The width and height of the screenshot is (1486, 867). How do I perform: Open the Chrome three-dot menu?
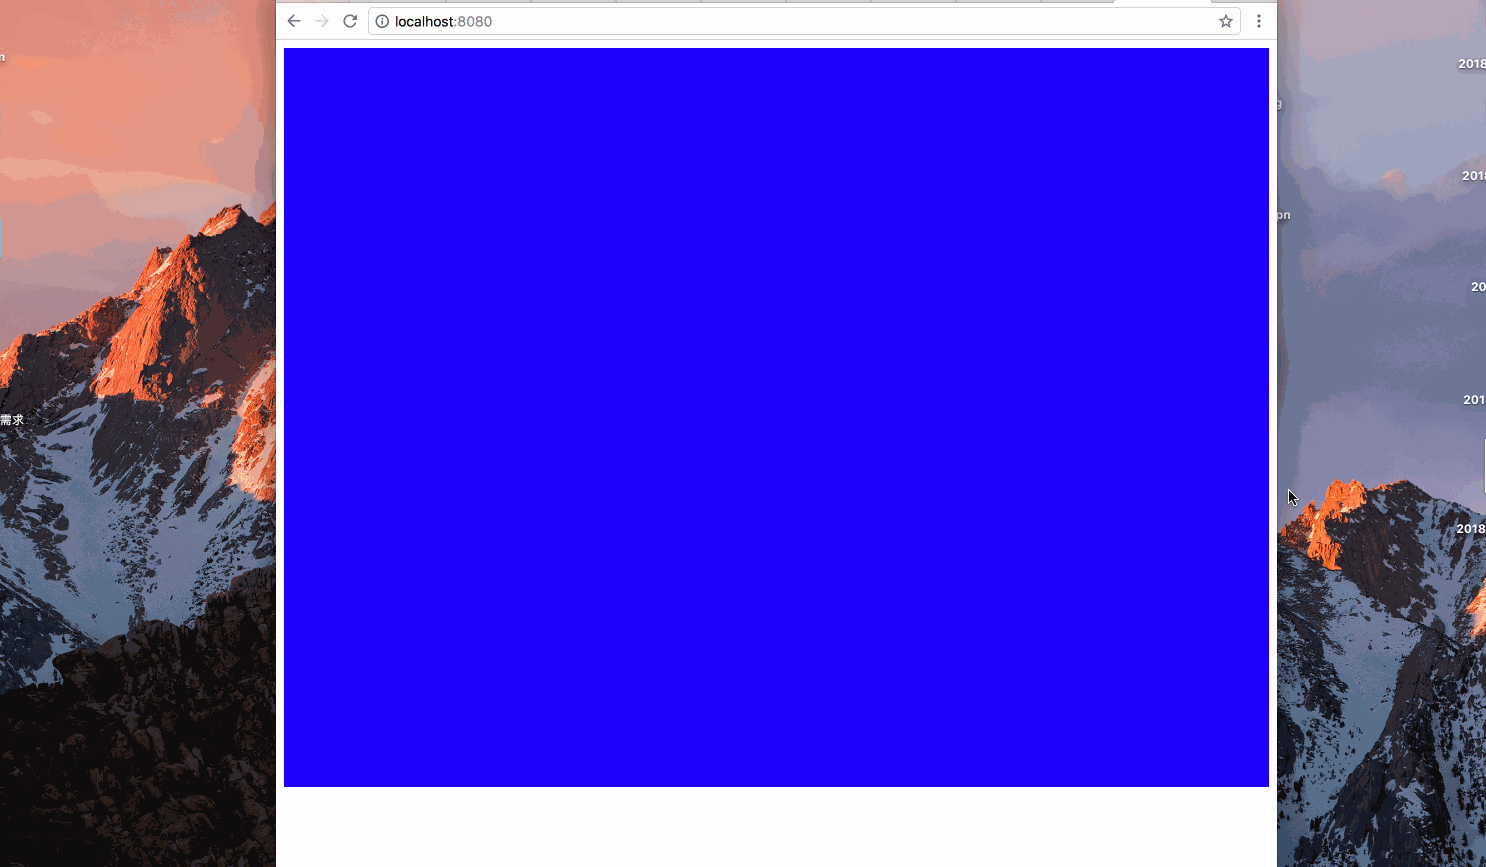click(x=1259, y=21)
